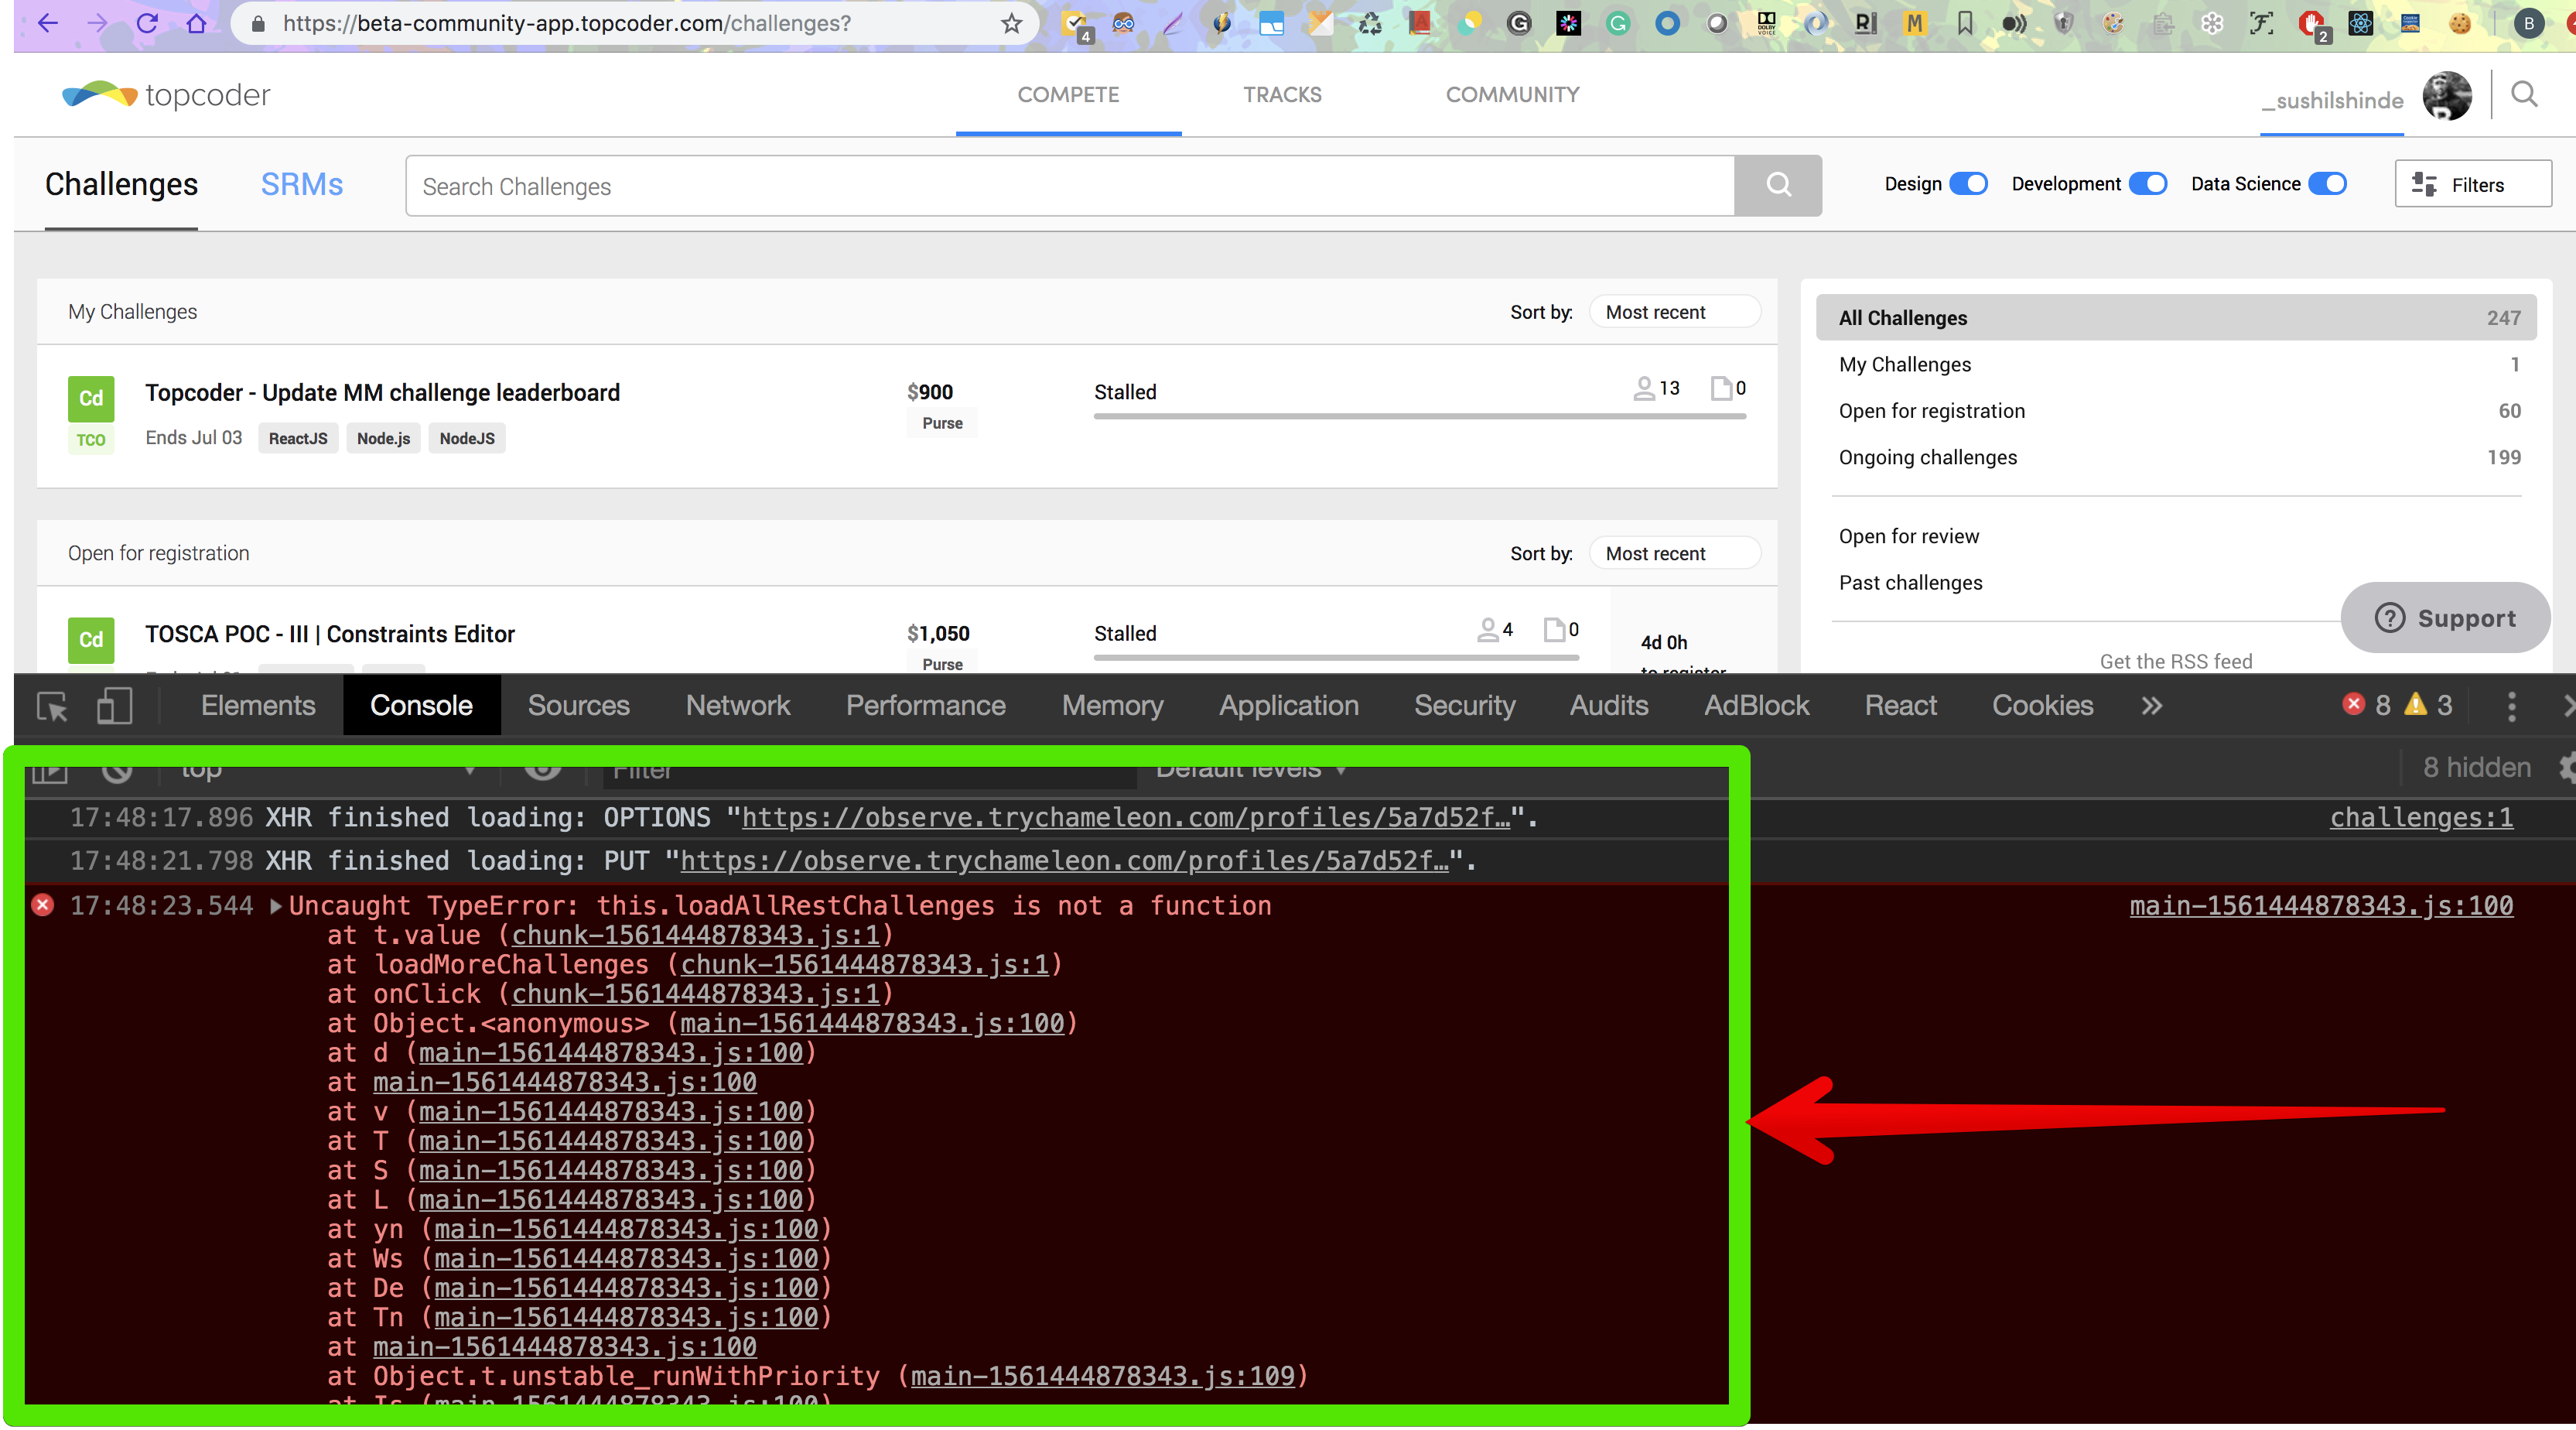
Task: Open TOSCA POC - III Constraints Editor
Action: tap(330, 634)
